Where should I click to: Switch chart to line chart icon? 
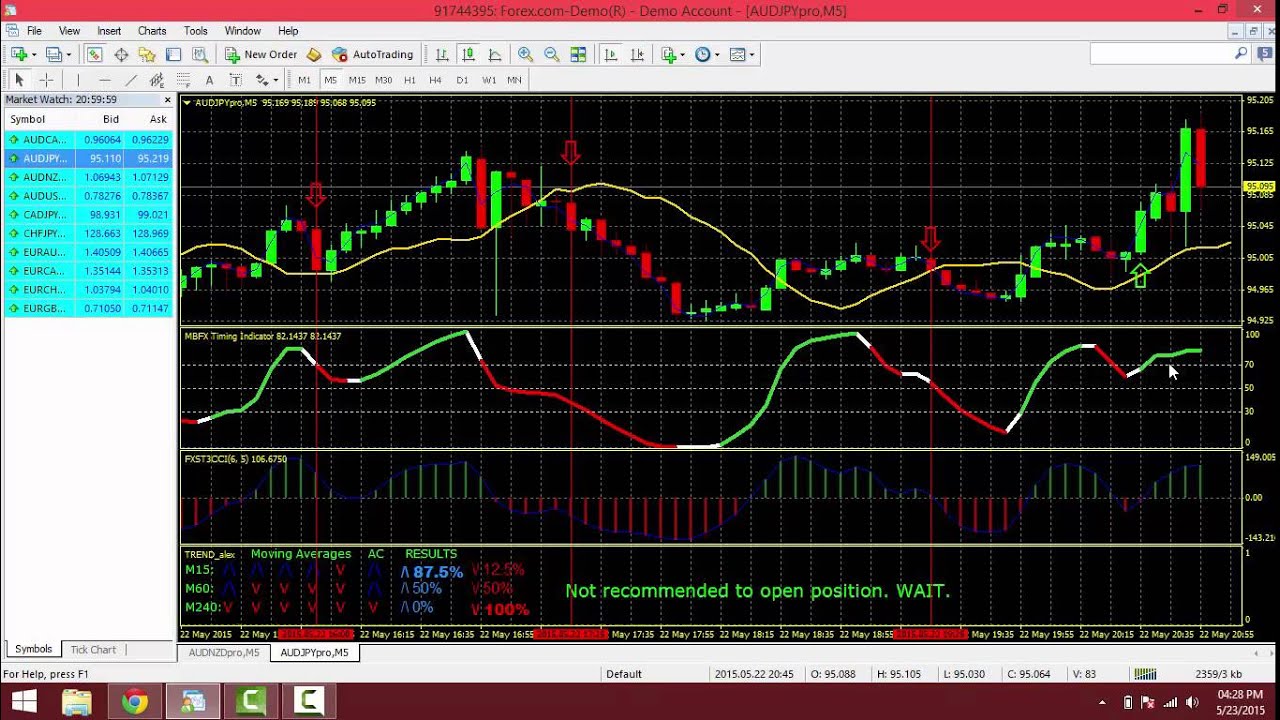point(494,55)
